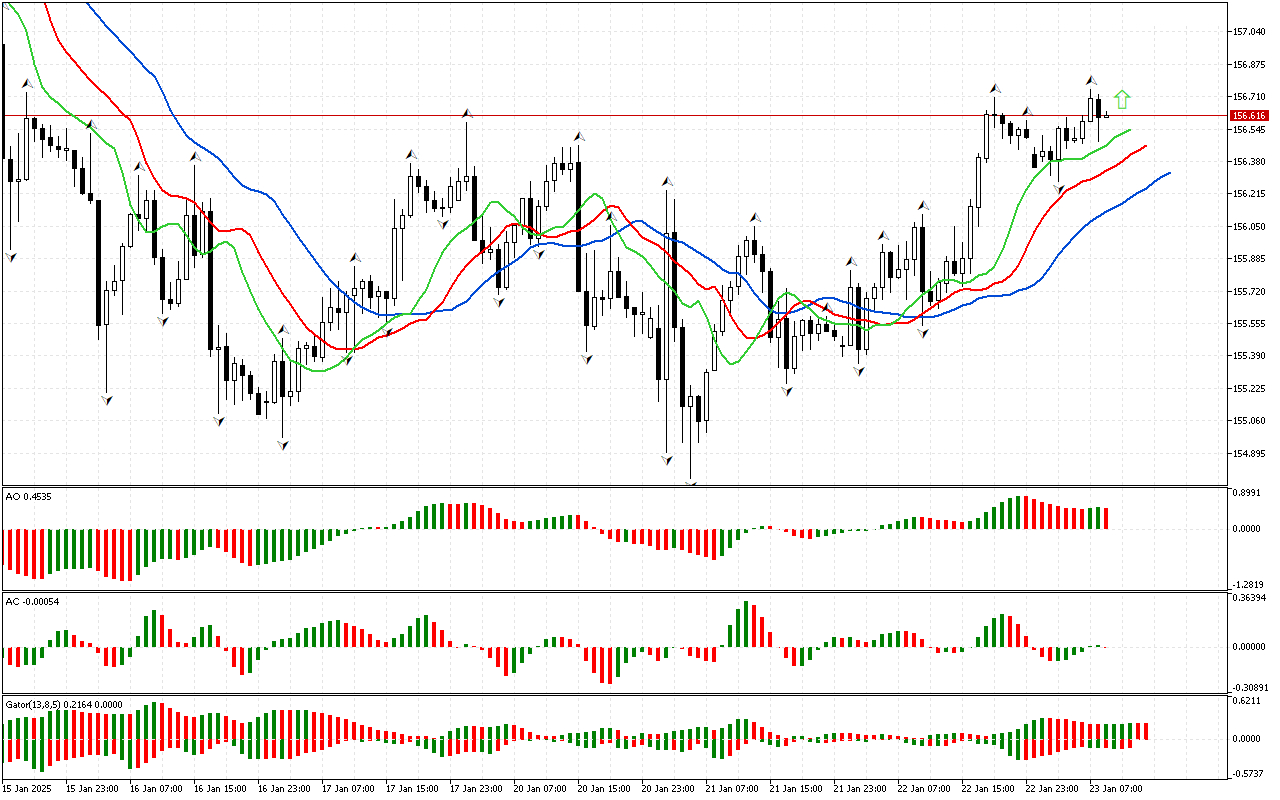The width and height of the screenshot is (1280, 800).
Task: Select the 20 Jan 15:00 time label
Action: click(606, 788)
